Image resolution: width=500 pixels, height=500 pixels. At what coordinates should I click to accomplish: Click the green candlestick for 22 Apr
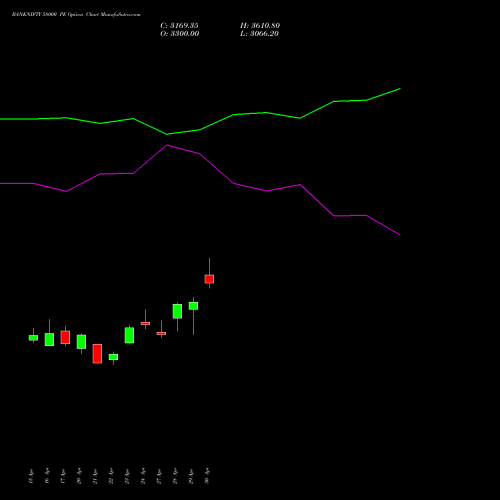113,357
